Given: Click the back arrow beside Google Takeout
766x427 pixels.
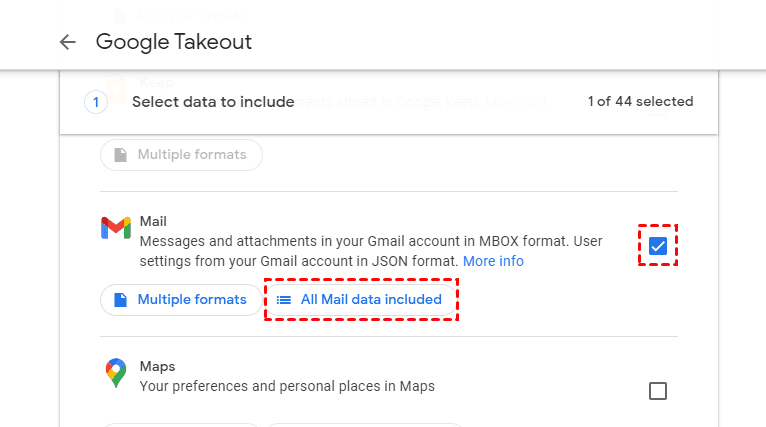Looking at the screenshot, I should click(x=68, y=42).
